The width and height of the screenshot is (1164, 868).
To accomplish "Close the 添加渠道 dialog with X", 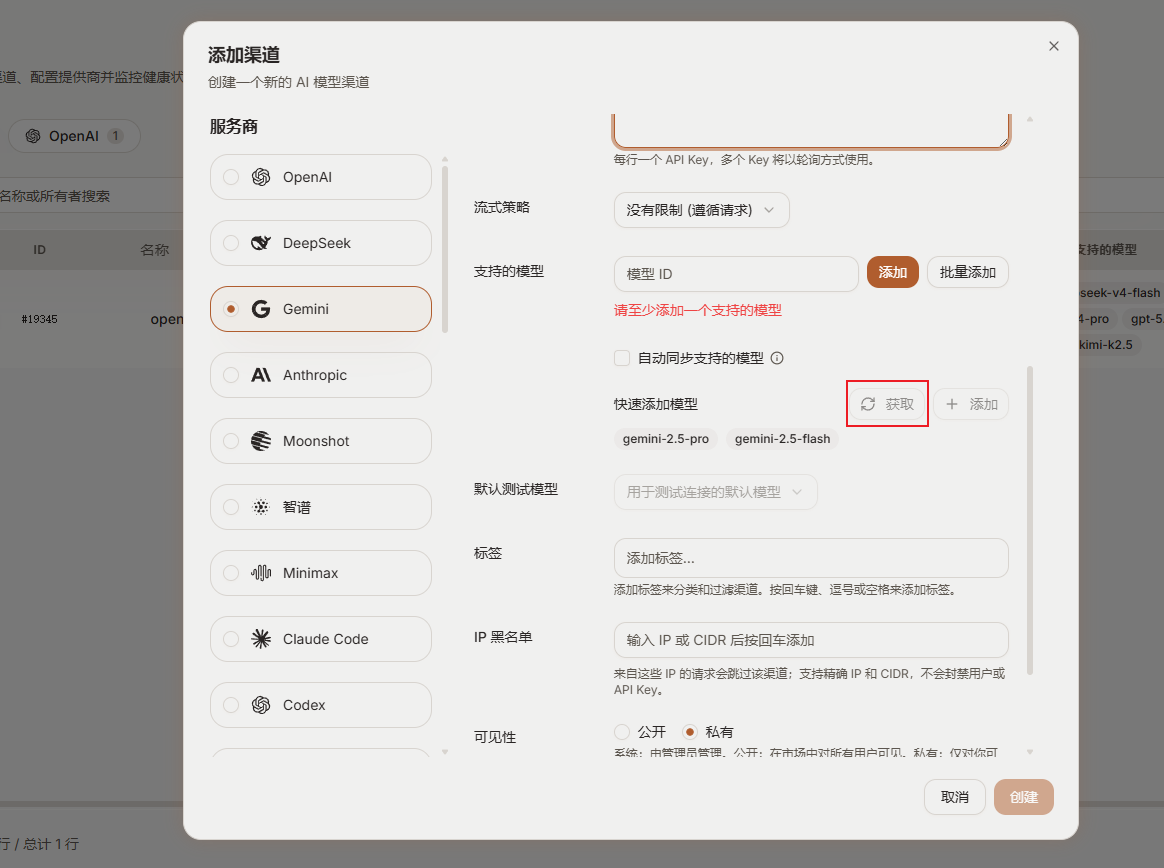I will (x=1053, y=46).
